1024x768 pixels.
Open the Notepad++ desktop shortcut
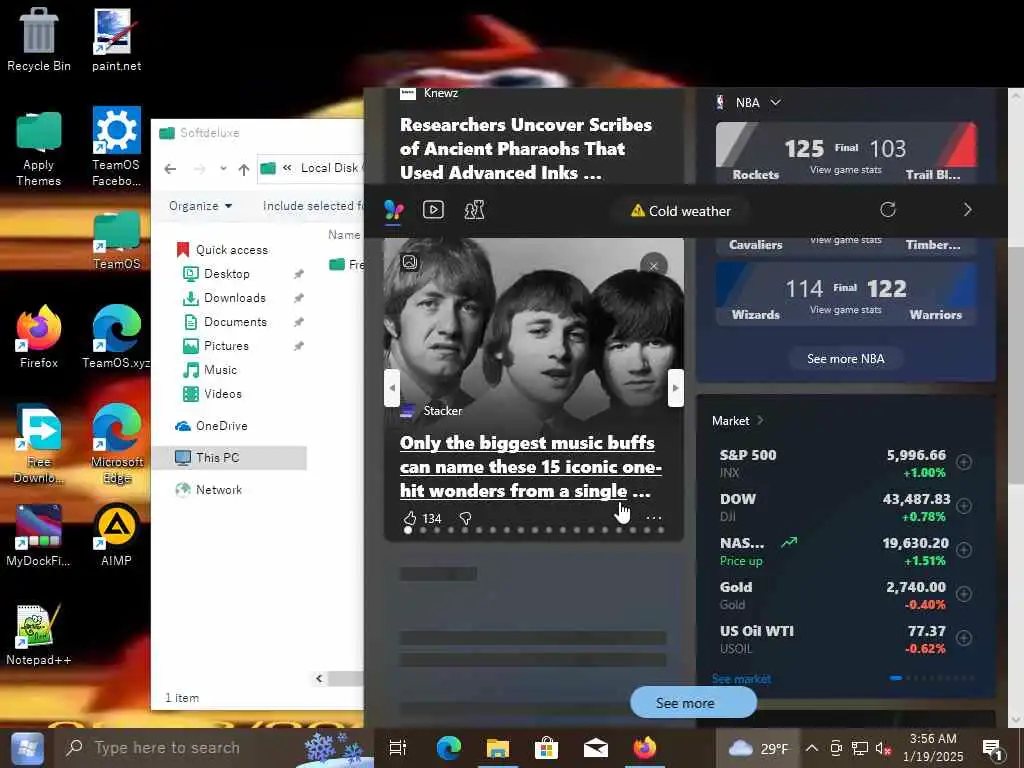(x=39, y=635)
